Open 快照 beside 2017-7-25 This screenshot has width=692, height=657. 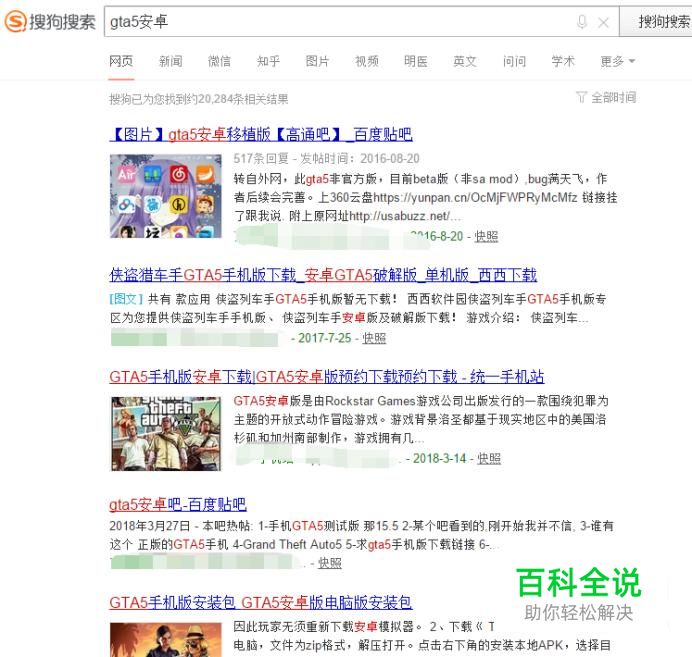coord(374,338)
